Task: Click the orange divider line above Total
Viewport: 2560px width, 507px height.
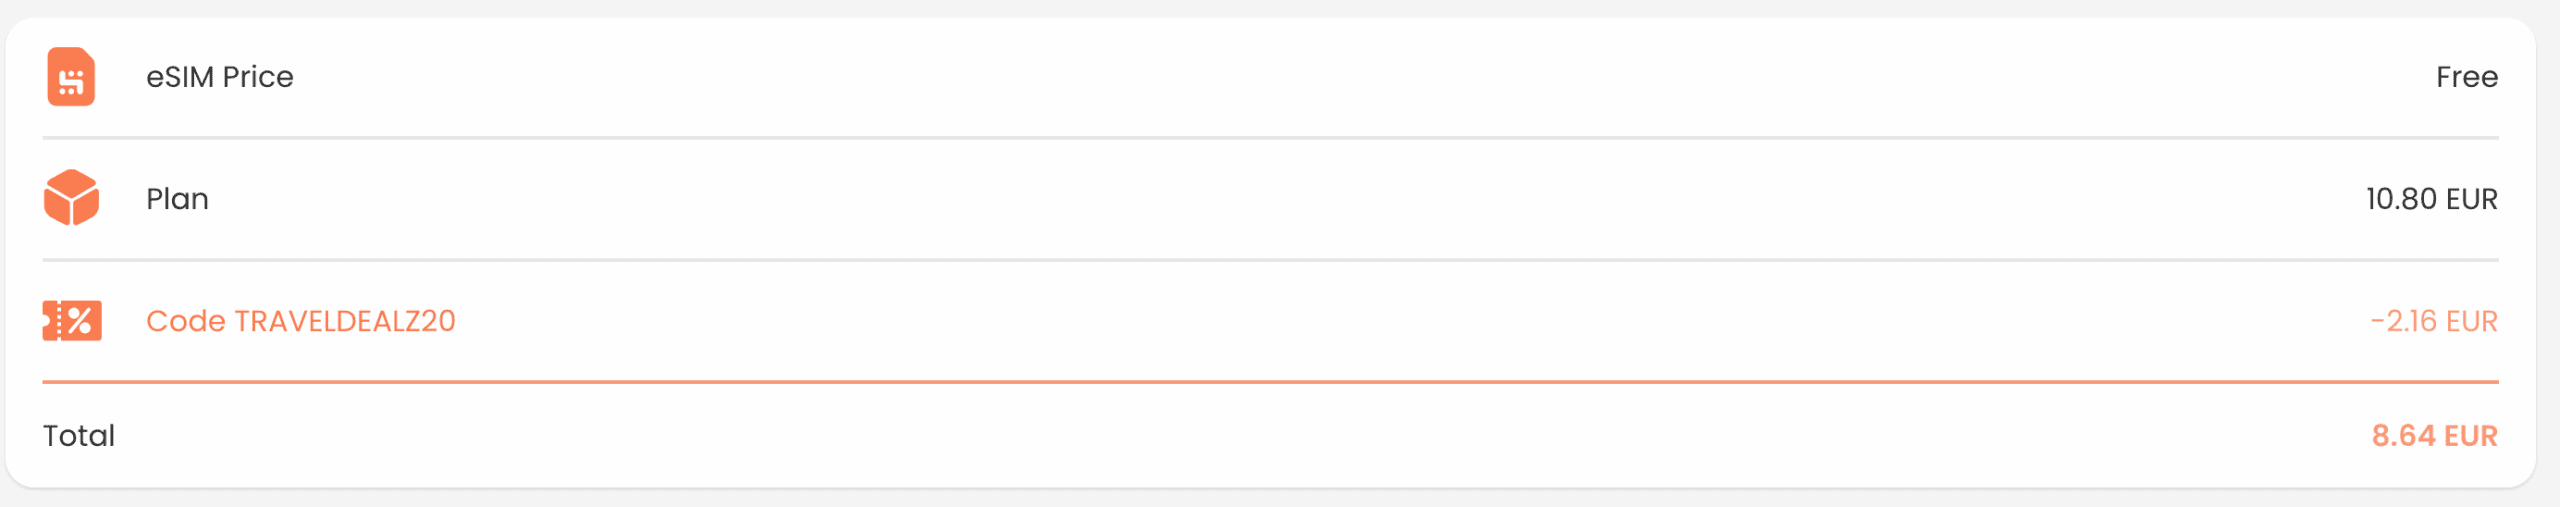Action: coord(1270,382)
